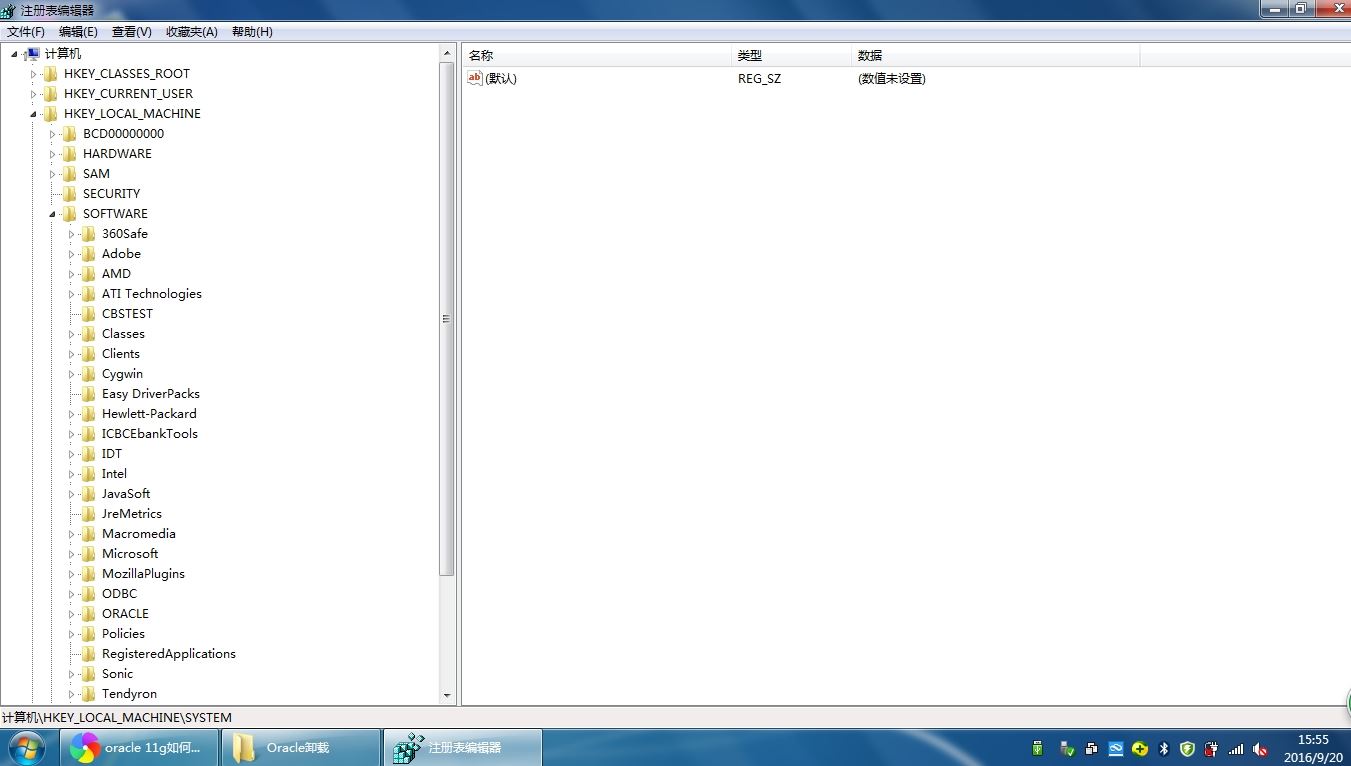Click the (默认) string value icon
1351x766 pixels.
[475, 78]
